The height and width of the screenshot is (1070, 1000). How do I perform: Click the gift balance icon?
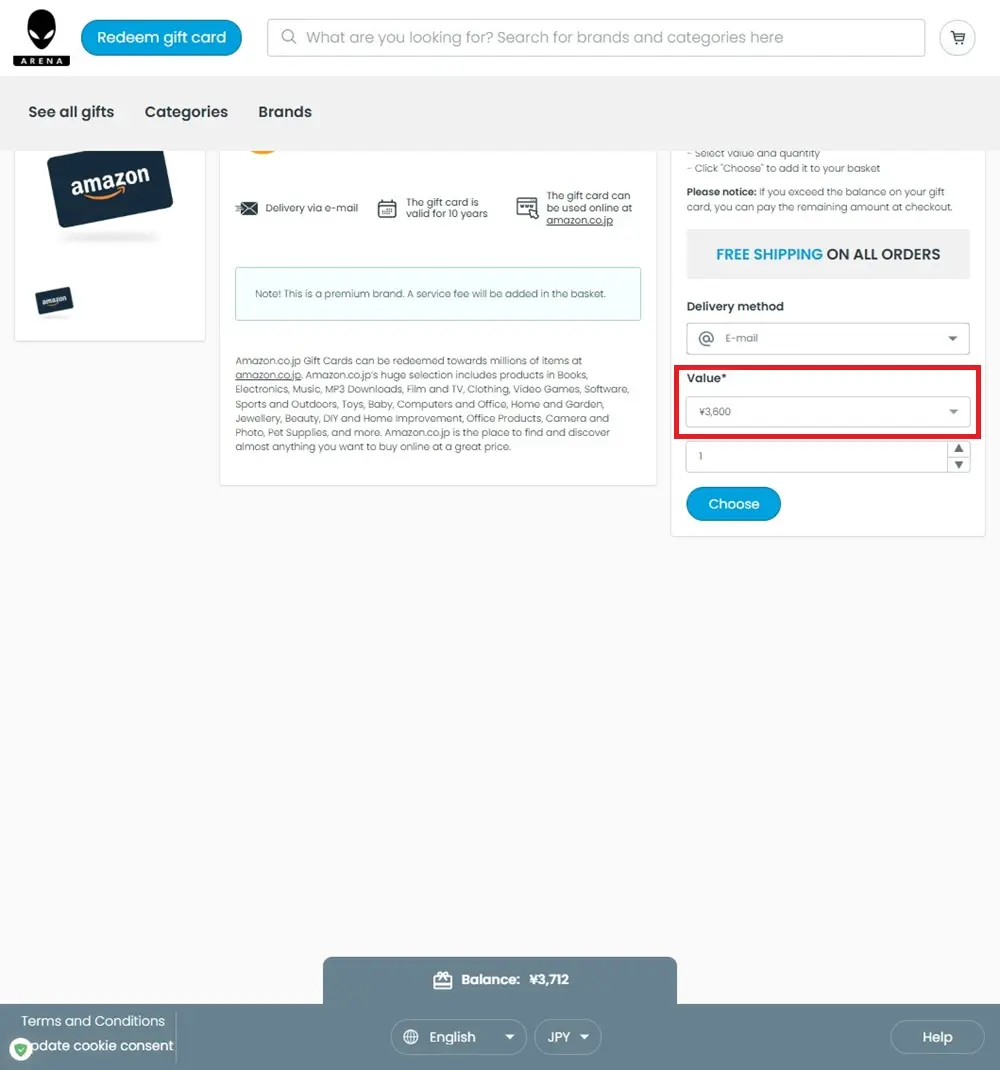pos(442,980)
